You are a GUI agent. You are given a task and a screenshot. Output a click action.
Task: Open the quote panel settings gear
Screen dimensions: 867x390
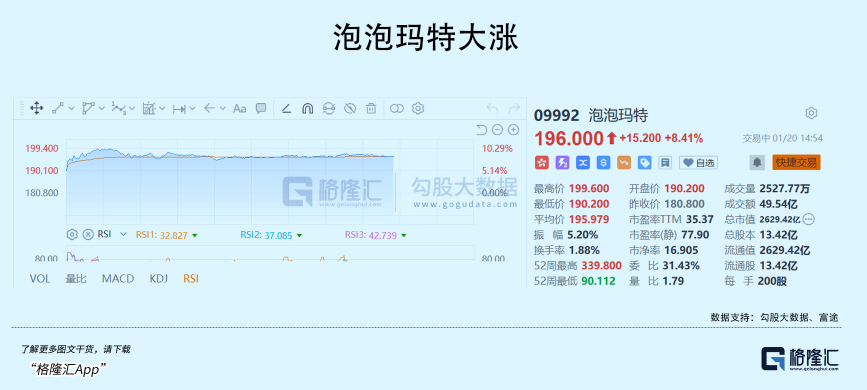(811, 113)
